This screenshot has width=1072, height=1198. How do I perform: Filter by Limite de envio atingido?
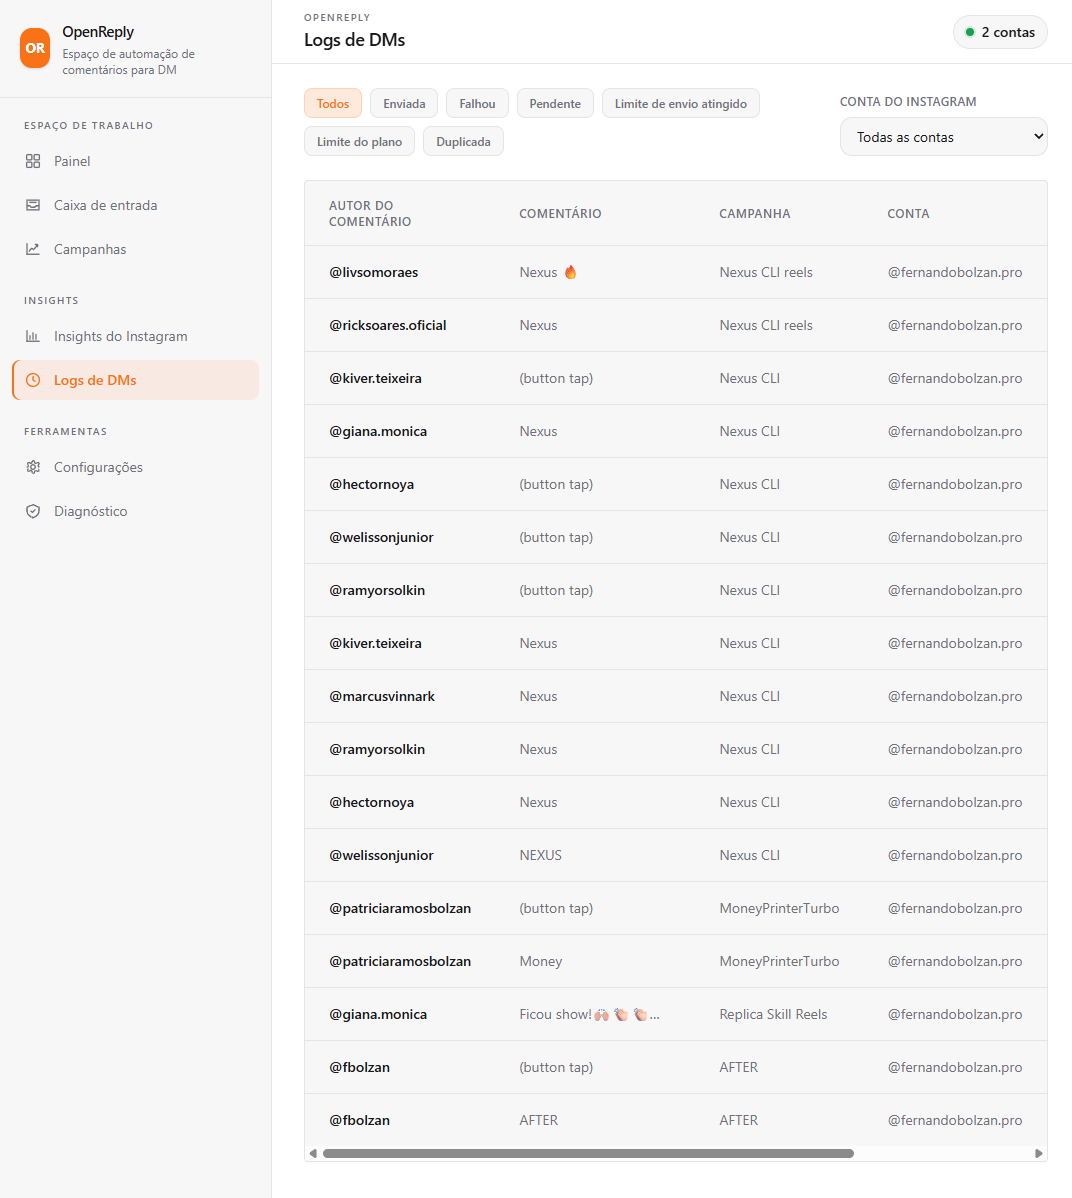coord(681,103)
